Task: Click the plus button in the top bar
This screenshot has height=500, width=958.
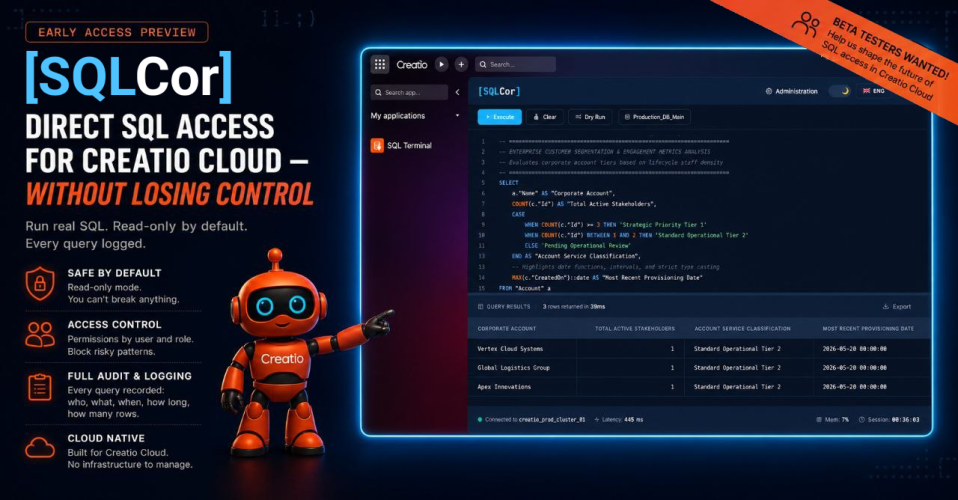Action: (x=461, y=64)
